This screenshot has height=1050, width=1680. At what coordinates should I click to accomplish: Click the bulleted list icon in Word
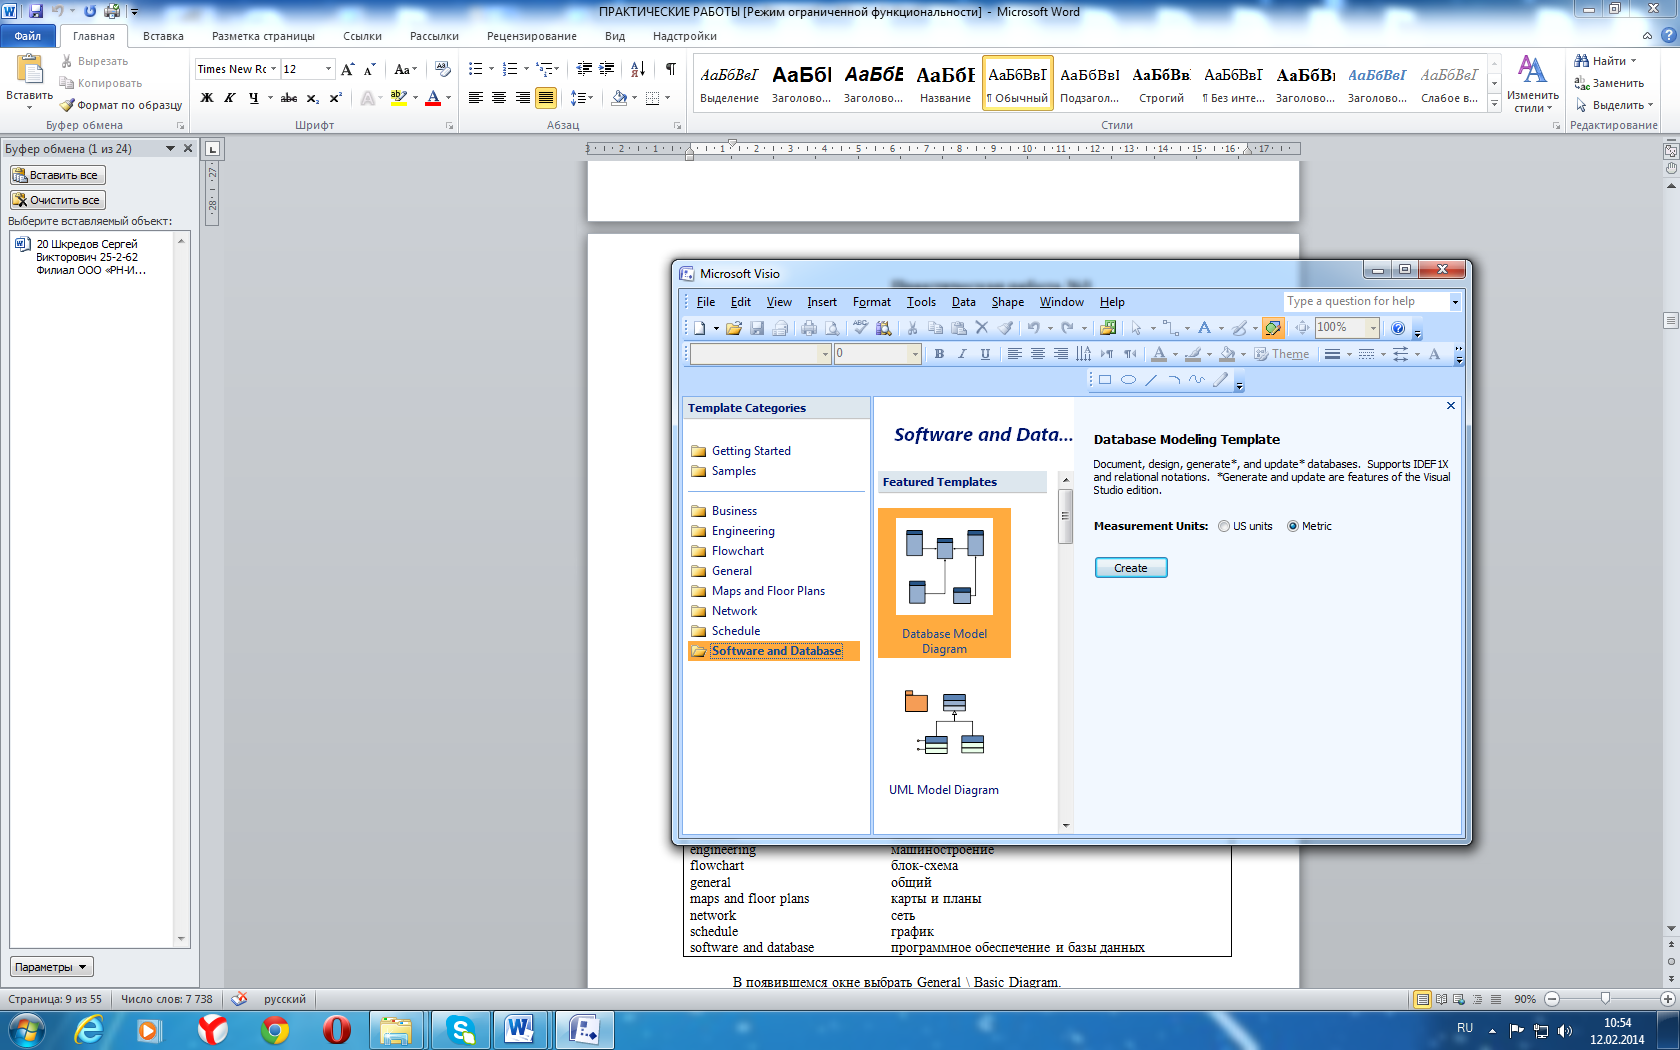[476, 69]
